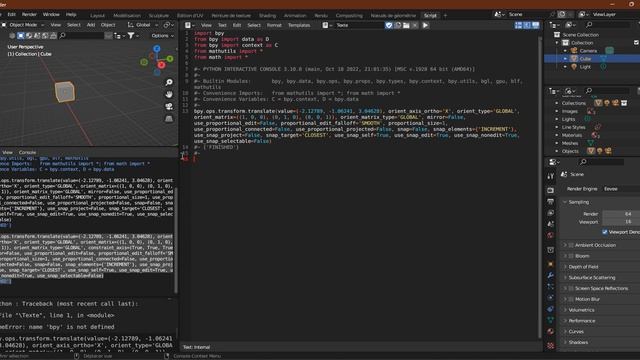640x360 pixels.
Task: Open the Object Mode dropdown
Action: [x=23, y=25]
